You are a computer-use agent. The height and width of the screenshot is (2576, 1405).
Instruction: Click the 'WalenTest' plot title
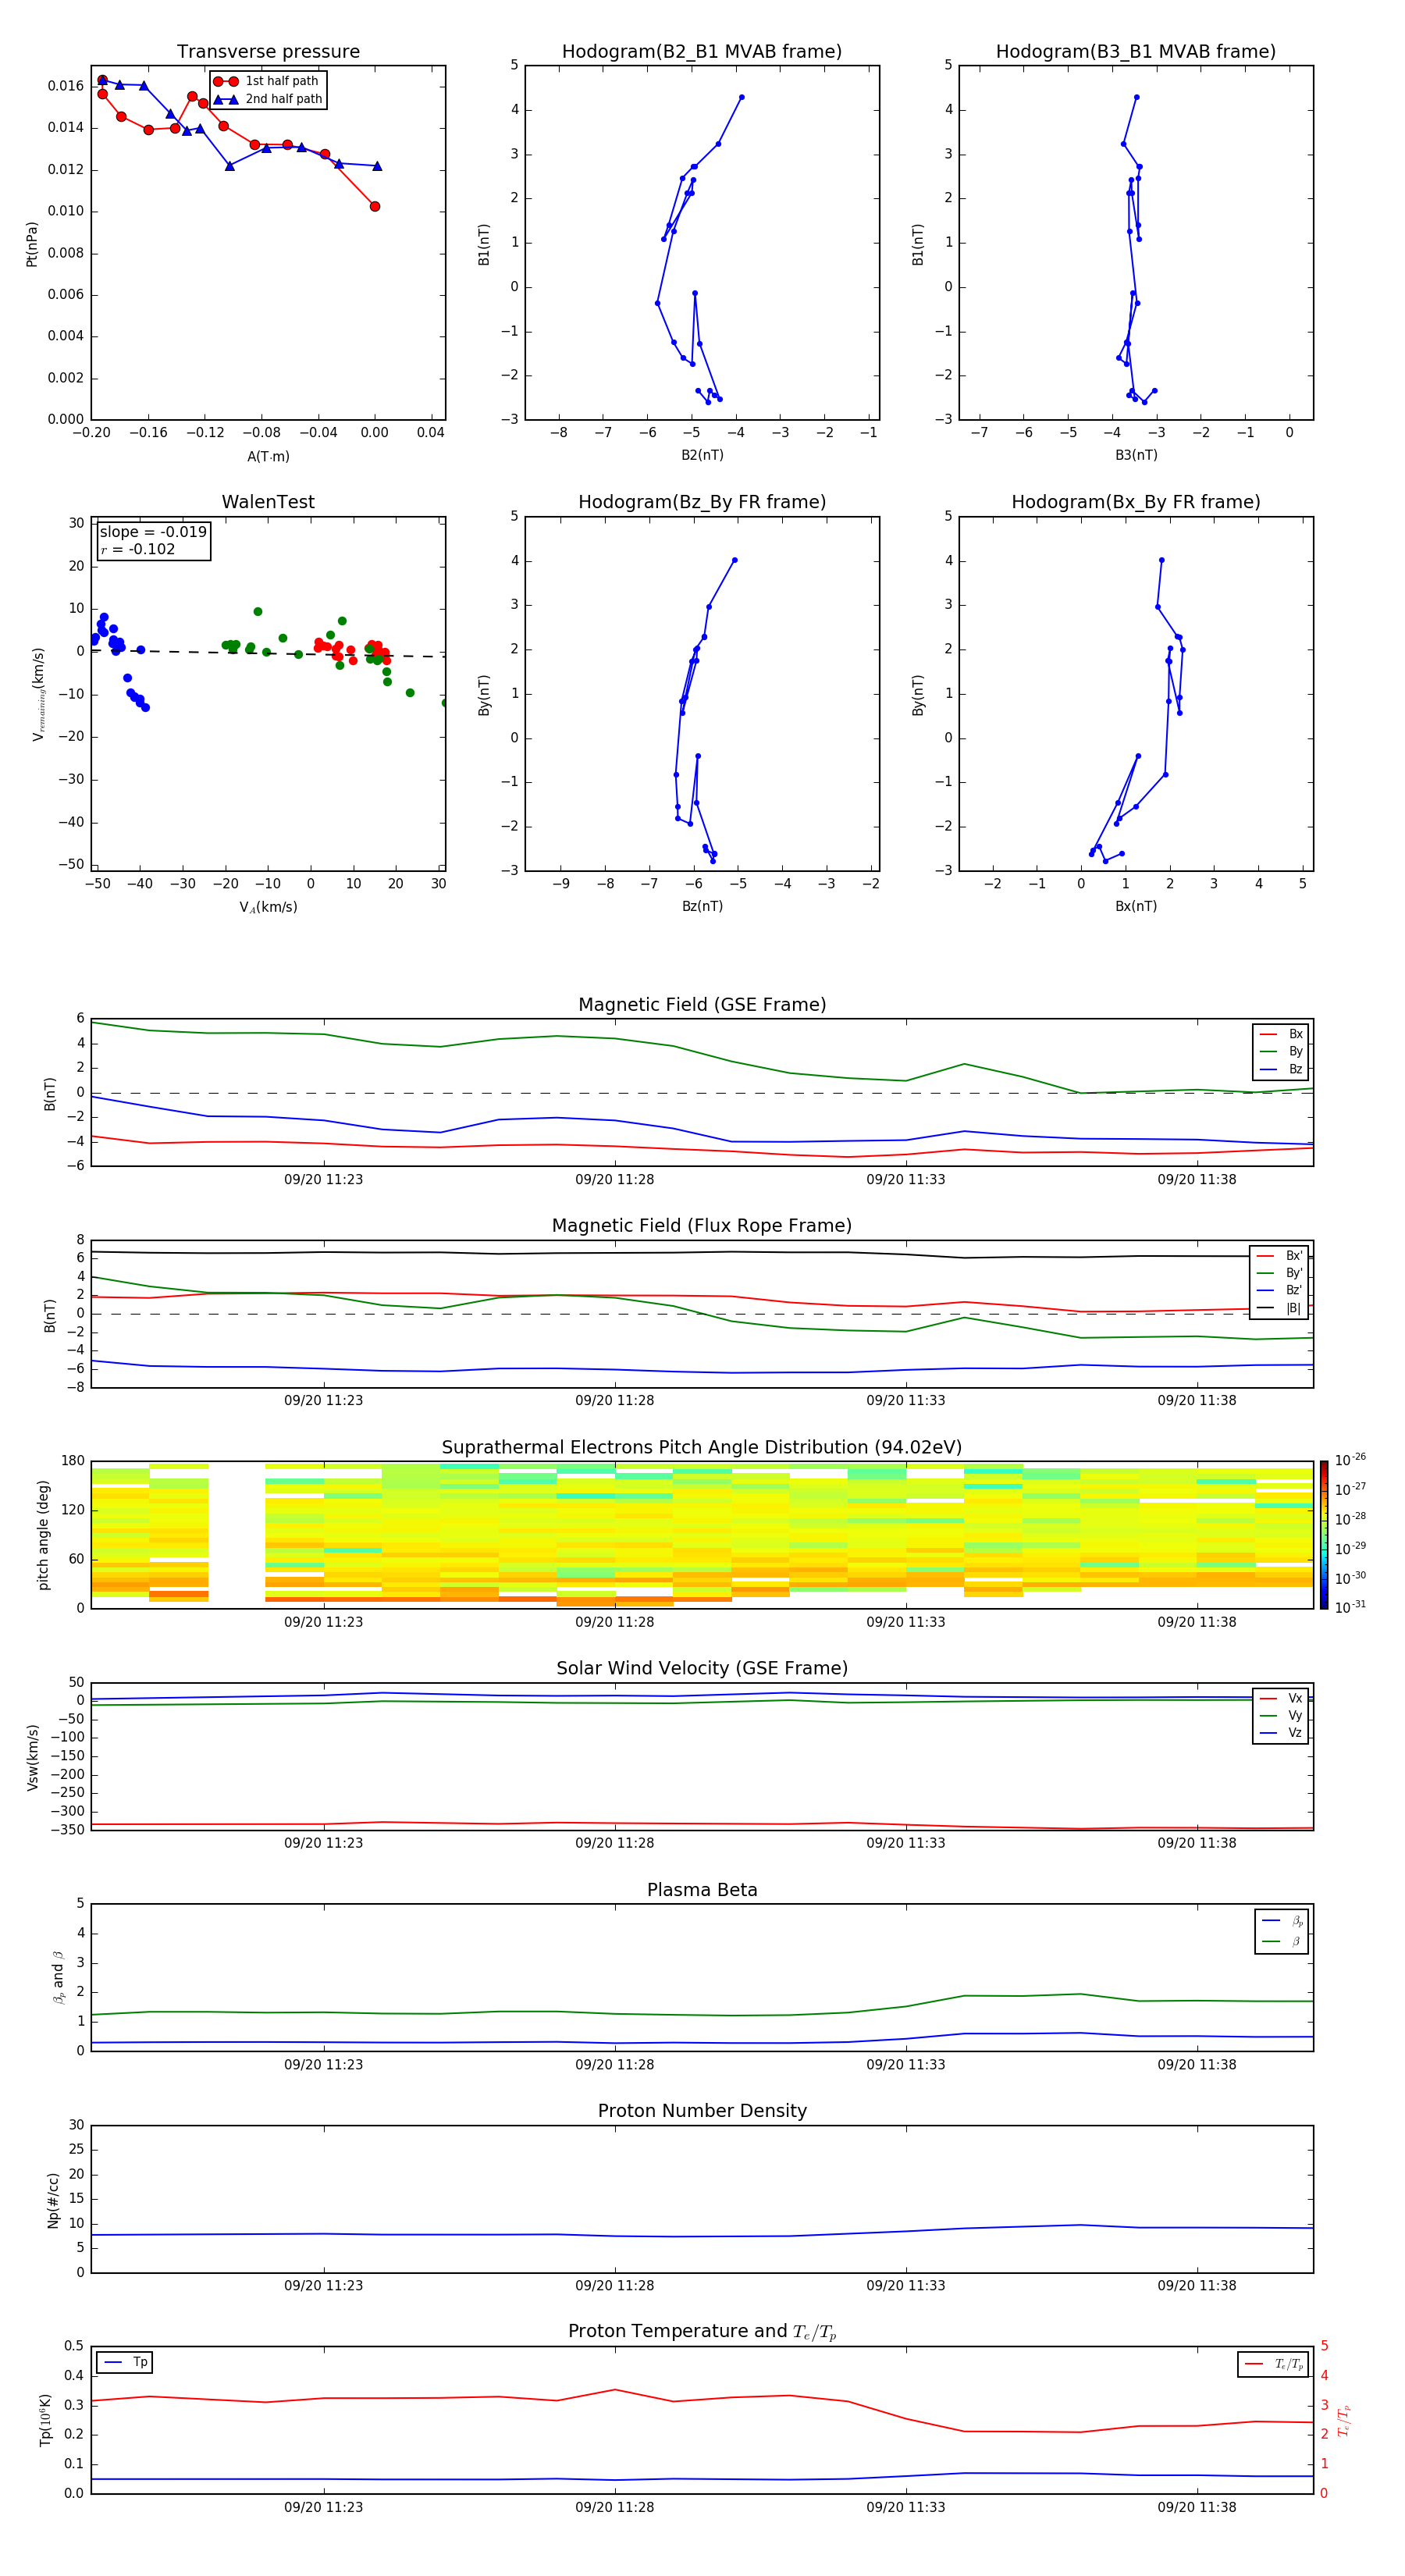coord(268,502)
